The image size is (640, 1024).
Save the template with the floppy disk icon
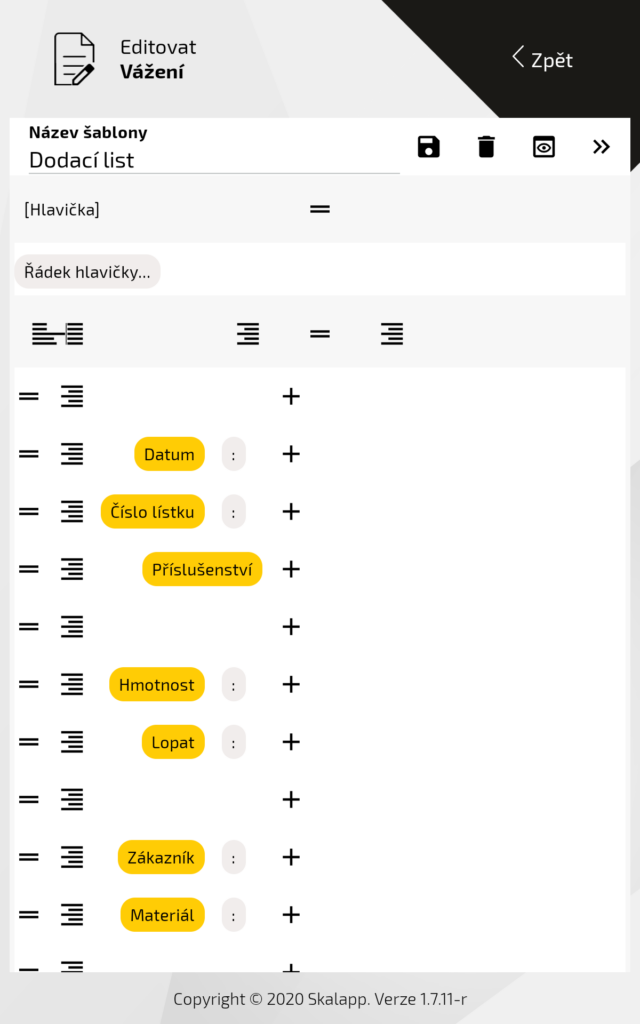tap(429, 147)
